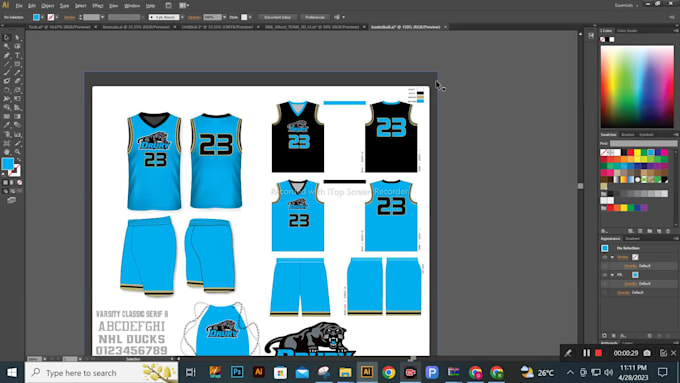Select the yellow swatch in Swatches top row
Viewport: 680px width, 383px height.
[x=637, y=152]
